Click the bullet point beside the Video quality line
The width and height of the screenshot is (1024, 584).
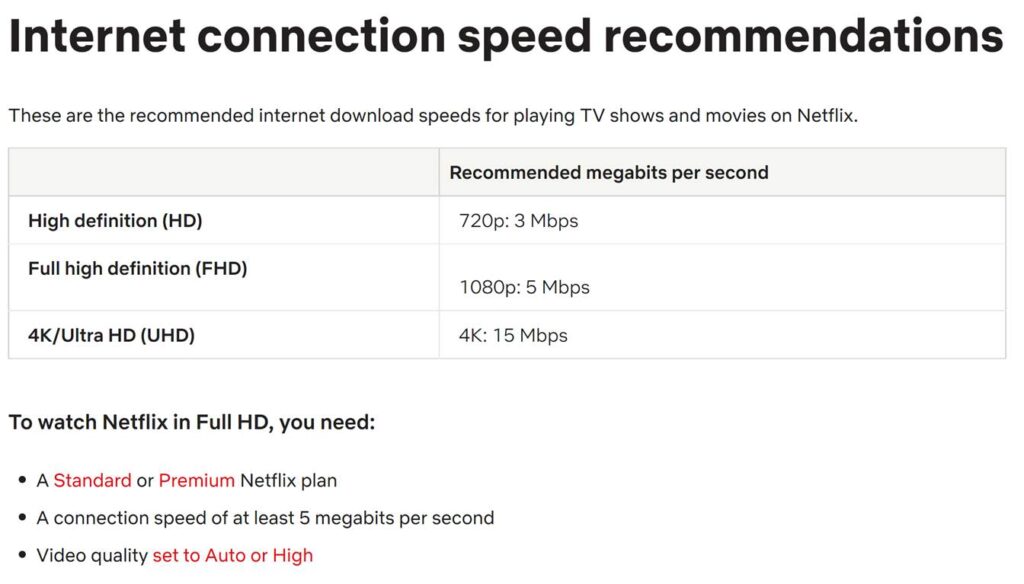pos(22,555)
